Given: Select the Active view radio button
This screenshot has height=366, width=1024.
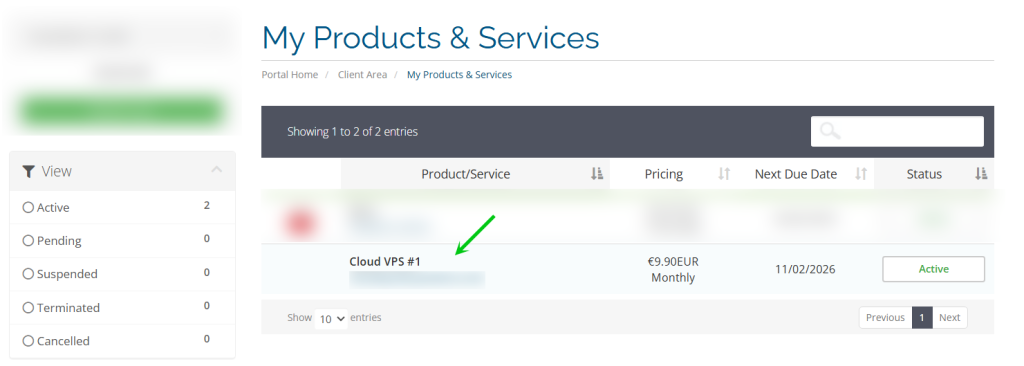Looking at the screenshot, I should (x=28, y=207).
